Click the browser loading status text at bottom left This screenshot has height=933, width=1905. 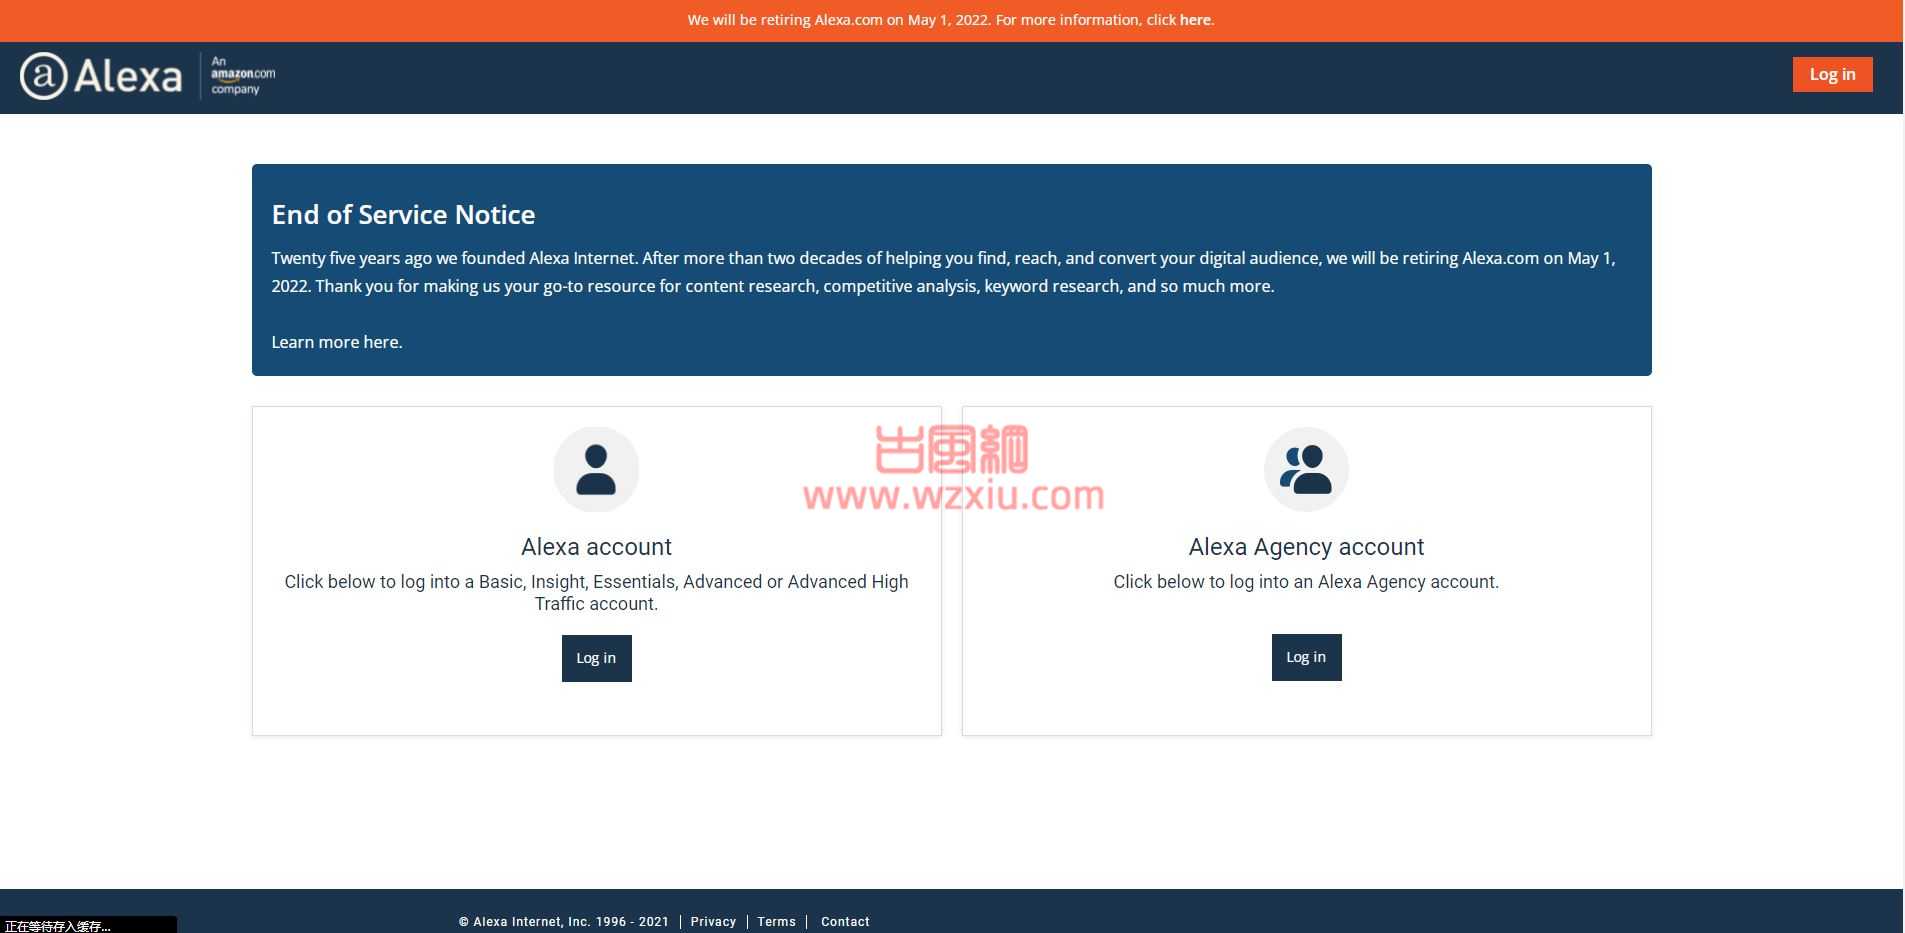click(58, 926)
